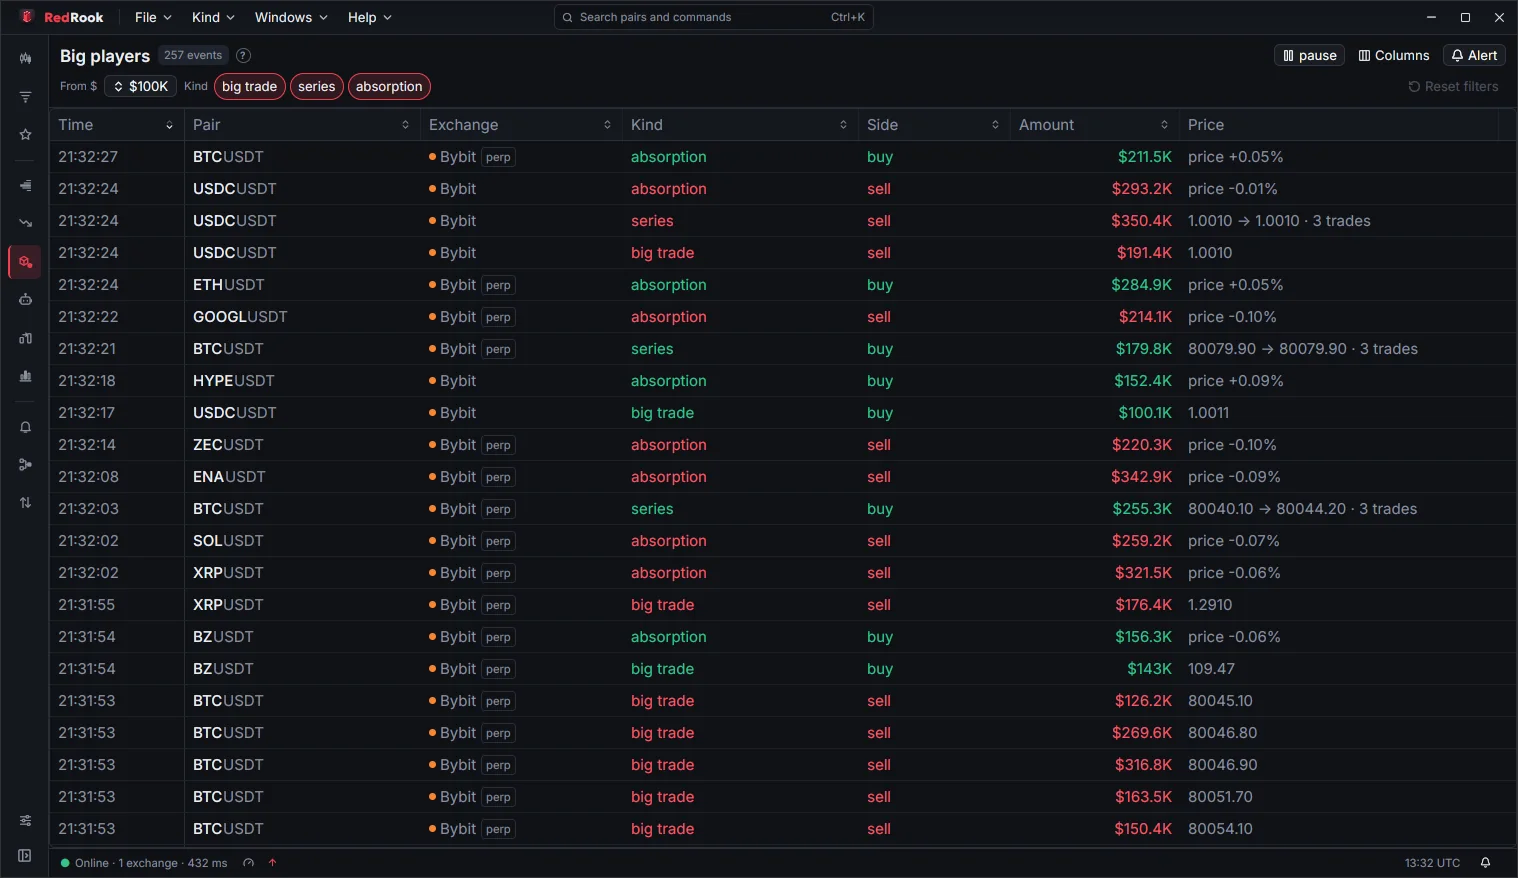1518x878 pixels.
Task: Open the robot bot sidebar icon
Action: point(25,300)
